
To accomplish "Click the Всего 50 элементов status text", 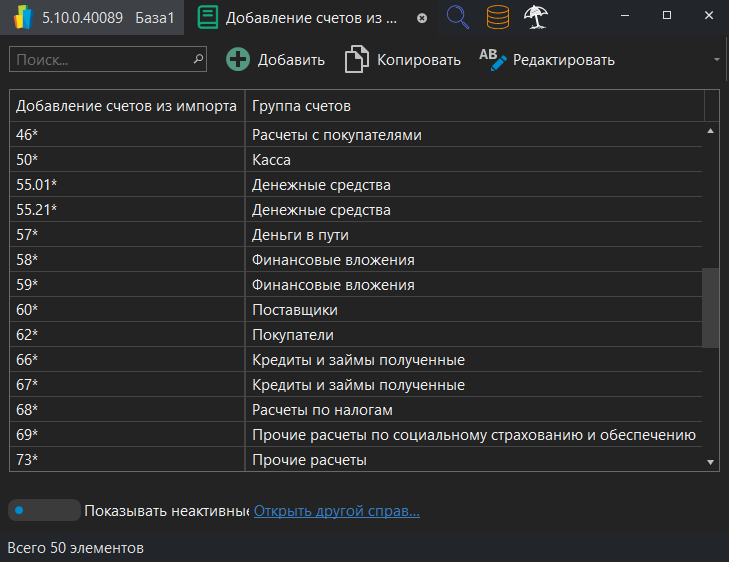I will coord(75,548).
